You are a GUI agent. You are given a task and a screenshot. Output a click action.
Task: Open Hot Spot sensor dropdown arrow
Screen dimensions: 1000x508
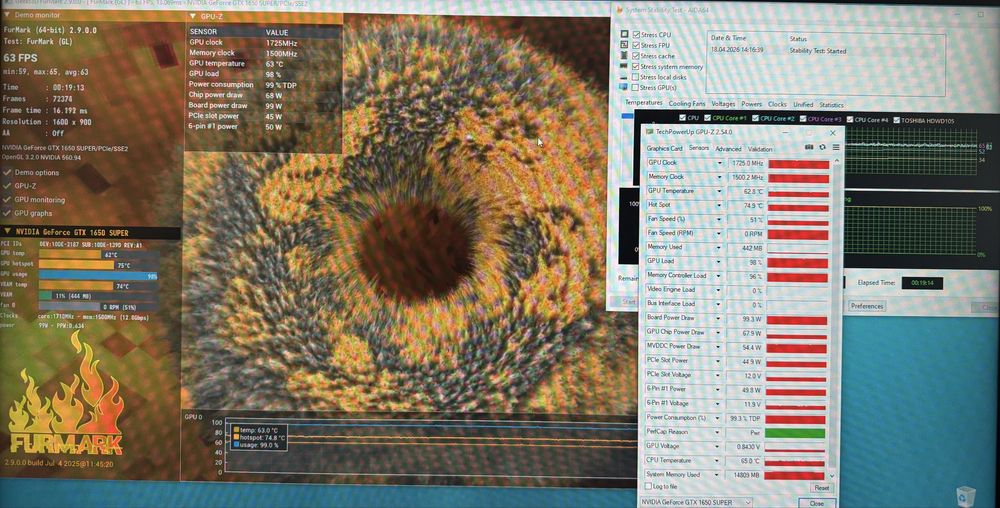(x=719, y=205)
